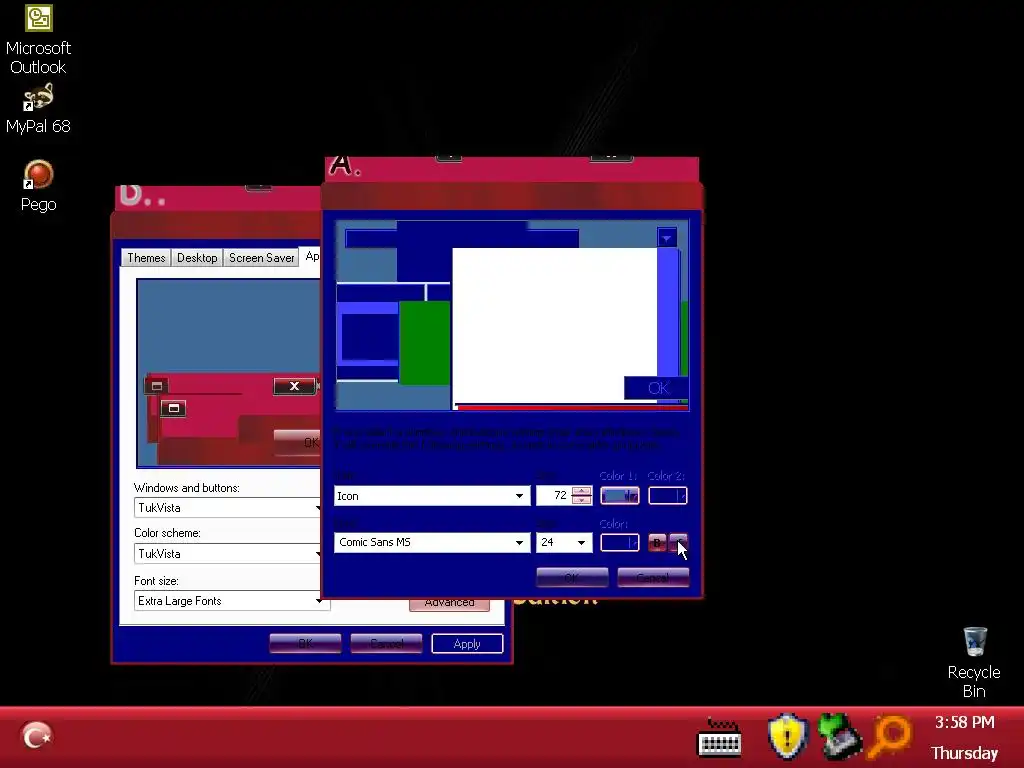The width and height of the screenshot is (1024, 768).
Task: Click the 3:58 PM taskbar clock
Action: click(965, 722)
